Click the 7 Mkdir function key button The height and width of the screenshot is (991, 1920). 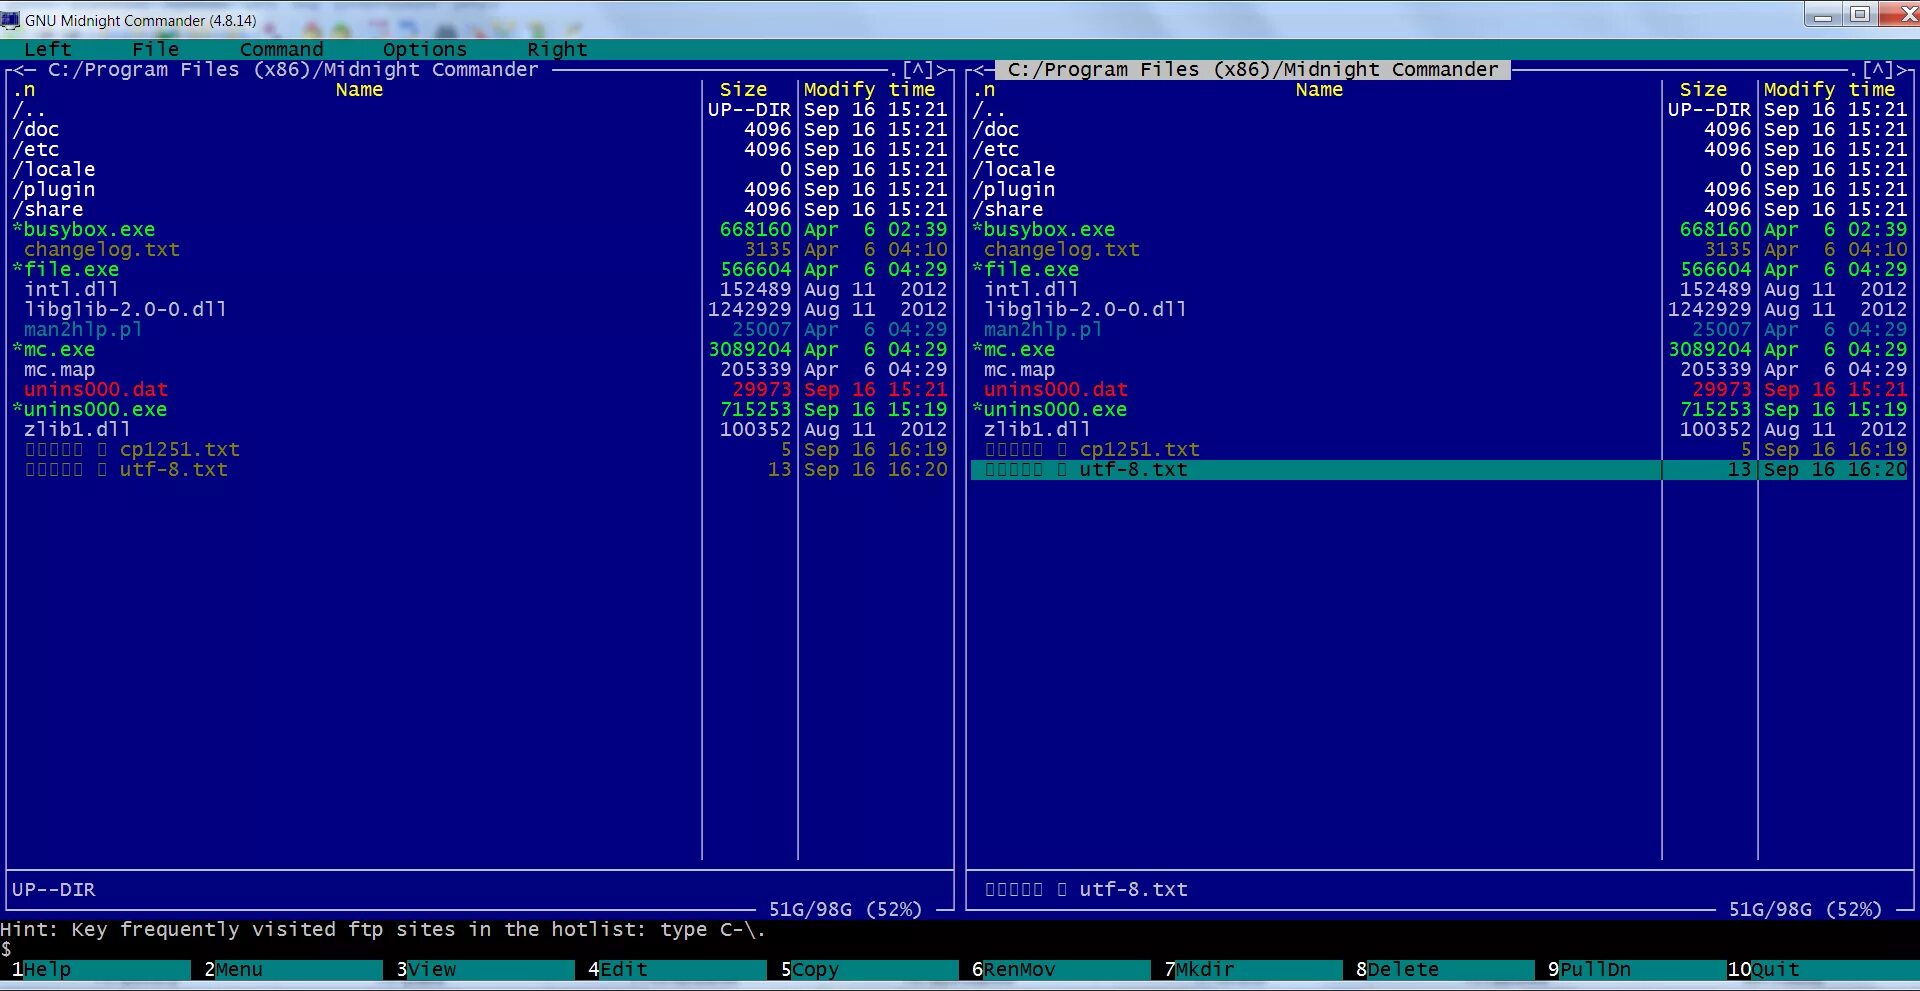pos(1248,970)
